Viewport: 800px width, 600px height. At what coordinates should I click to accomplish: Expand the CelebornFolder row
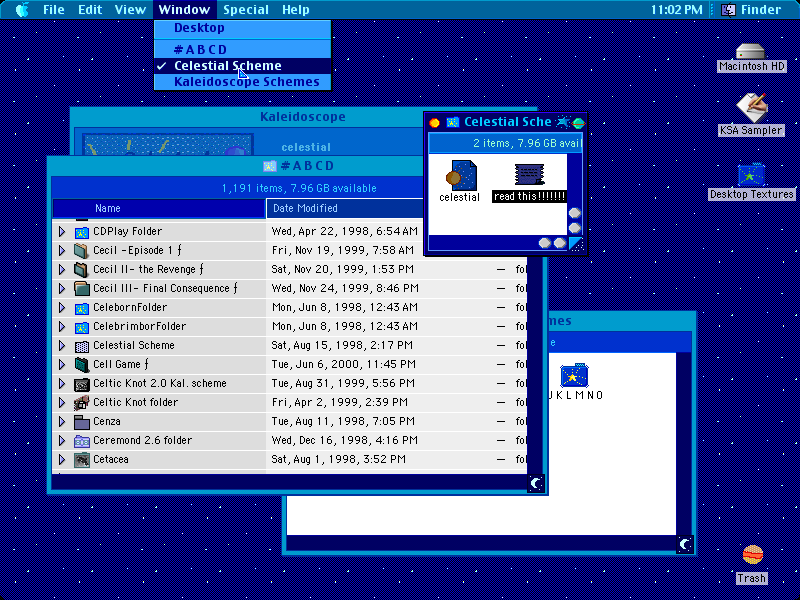coord(62,308)
